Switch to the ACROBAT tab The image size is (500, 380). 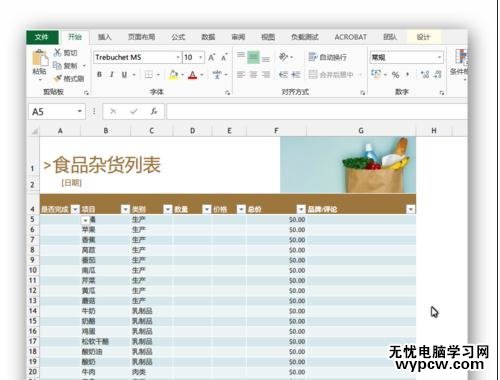pyautogui.click(x=351, y=37)
